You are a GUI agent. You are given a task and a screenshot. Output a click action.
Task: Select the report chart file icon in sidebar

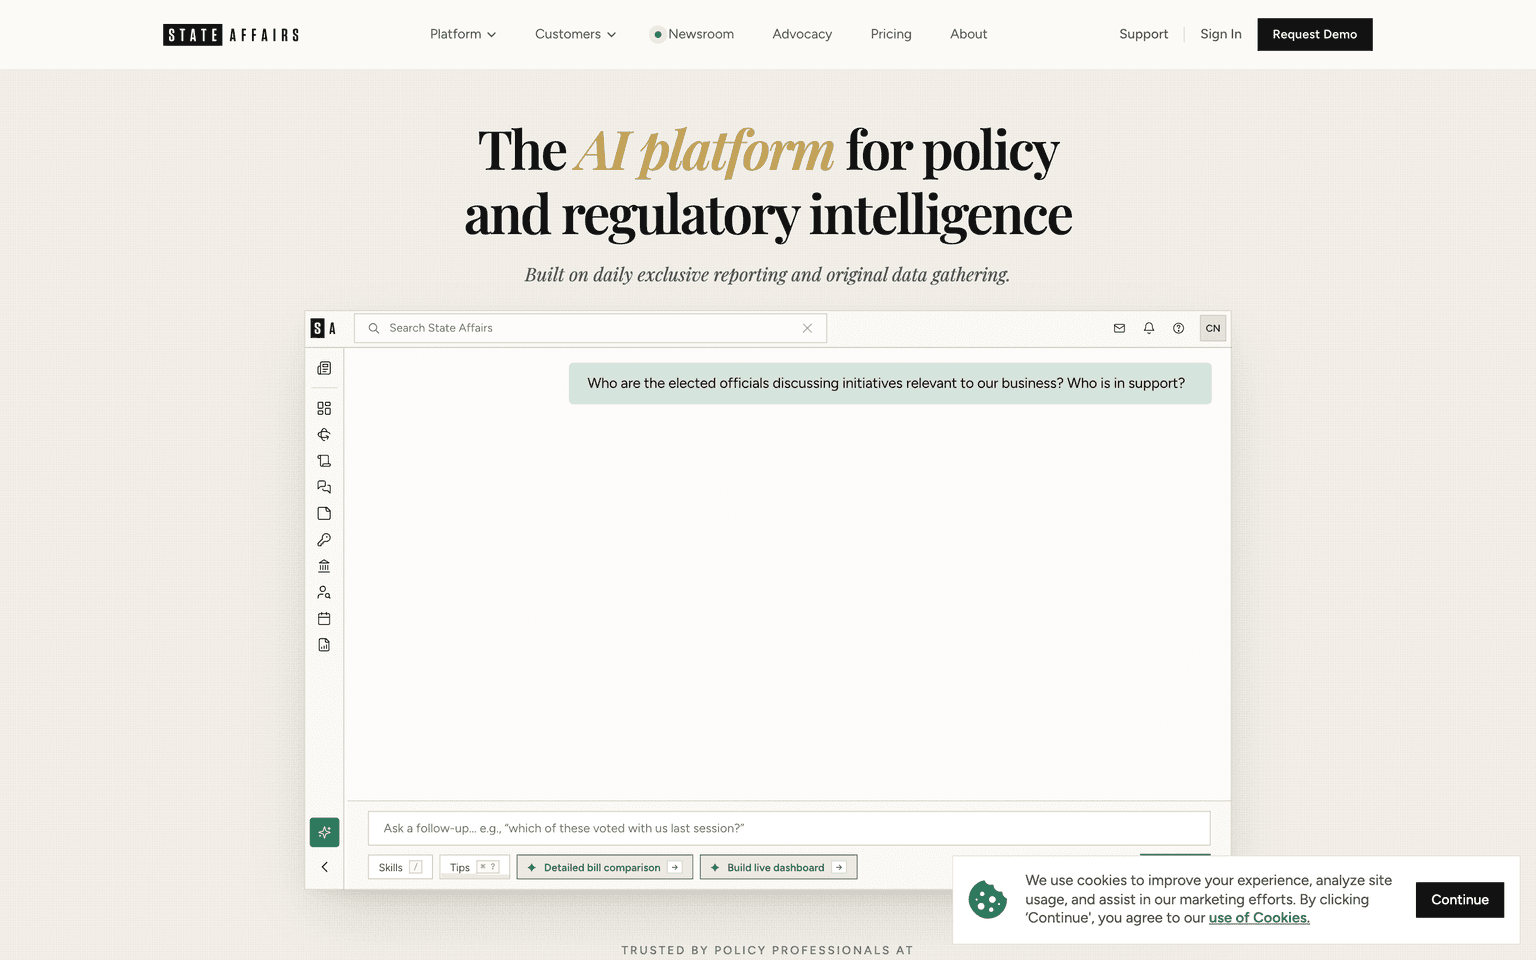point(324,645)
